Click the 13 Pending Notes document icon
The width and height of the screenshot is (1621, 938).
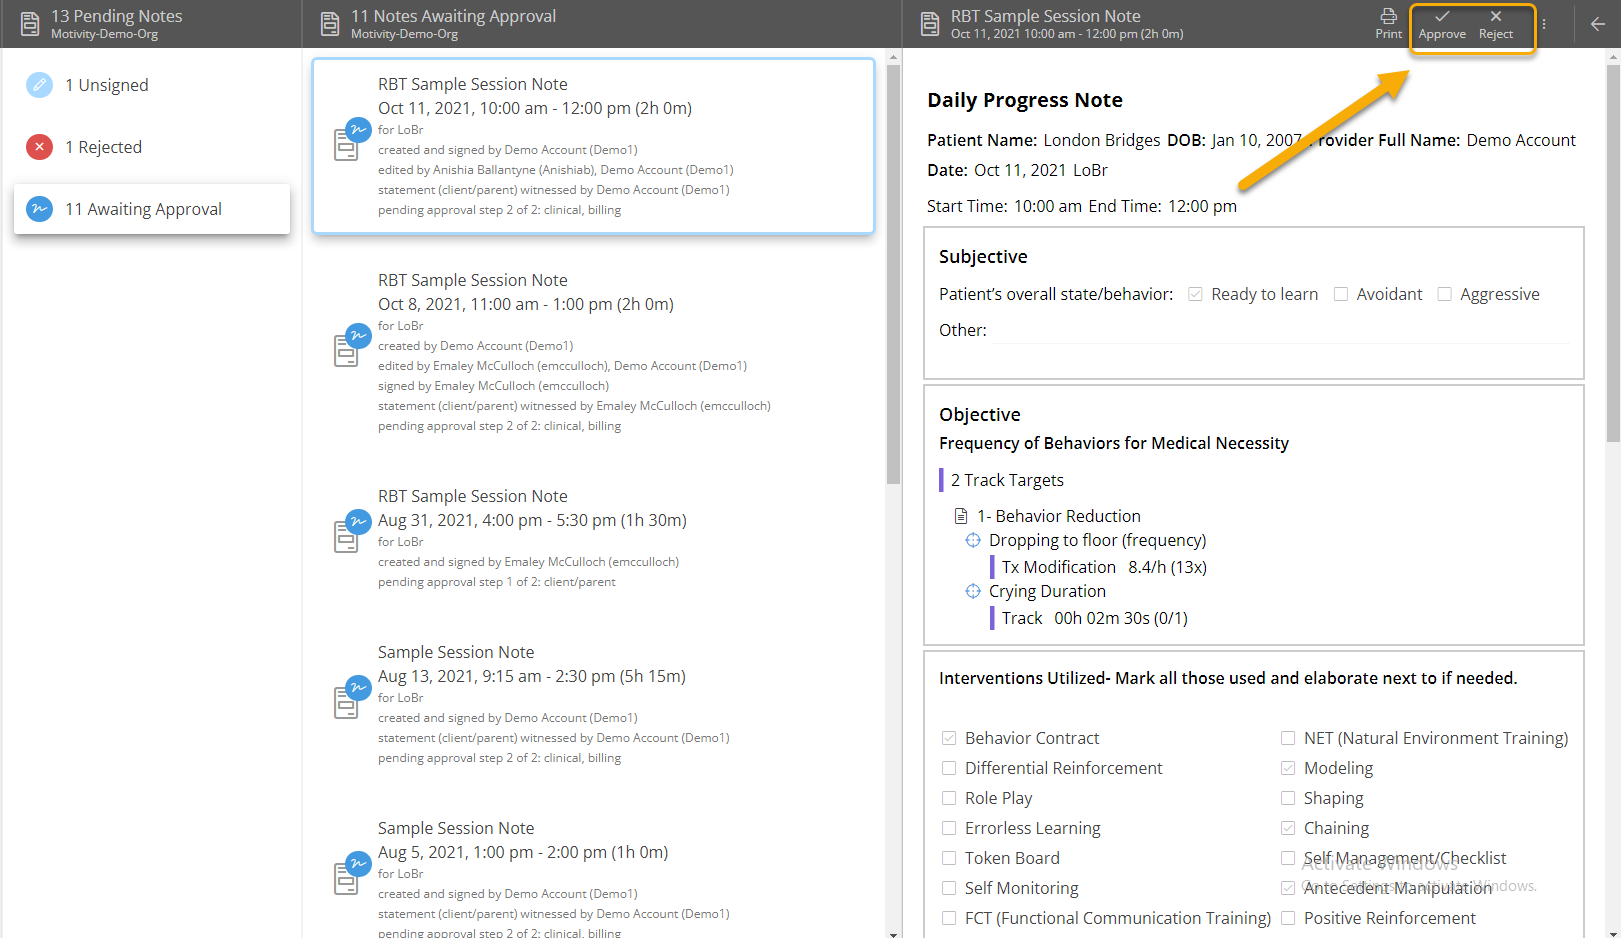(x=30, y=24)
